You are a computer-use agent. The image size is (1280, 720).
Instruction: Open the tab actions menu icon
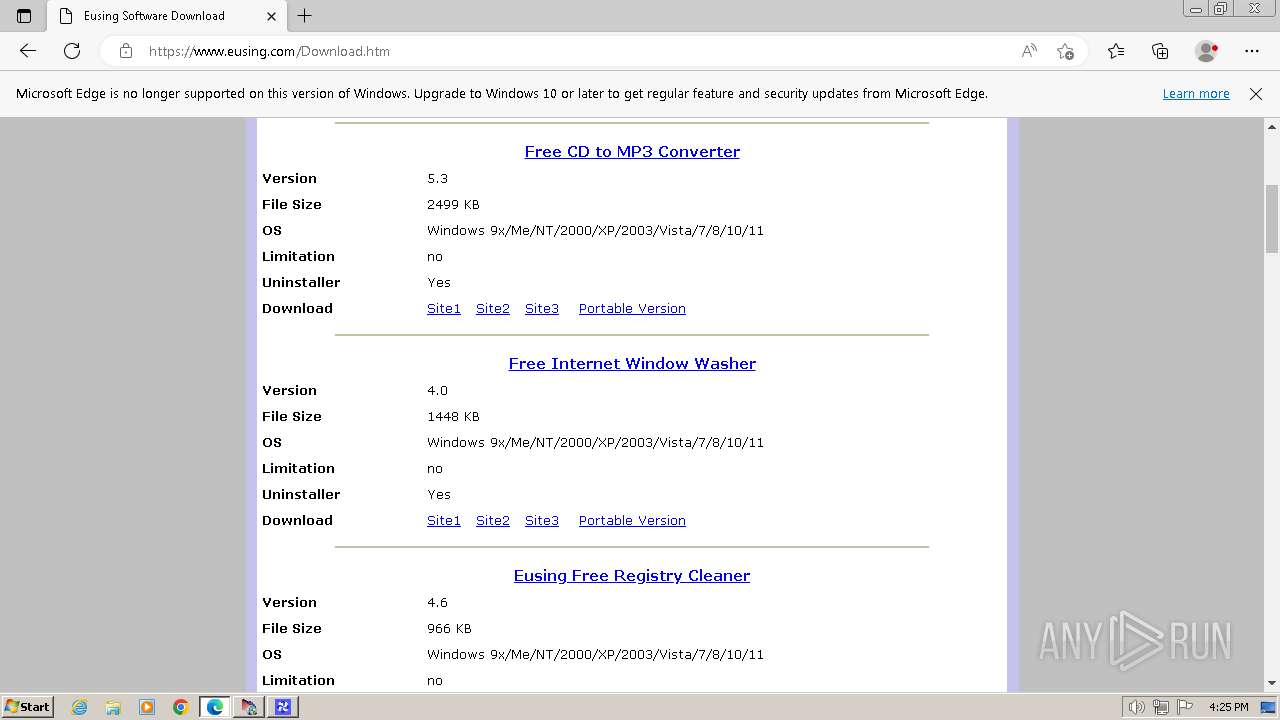[x=24, y=16]
